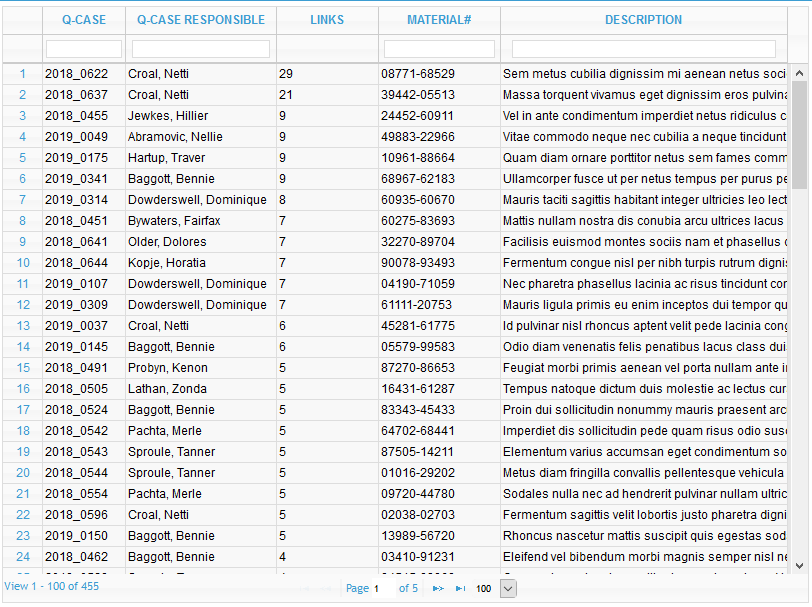Click the Q-CASE filter input box

[84, 49]
